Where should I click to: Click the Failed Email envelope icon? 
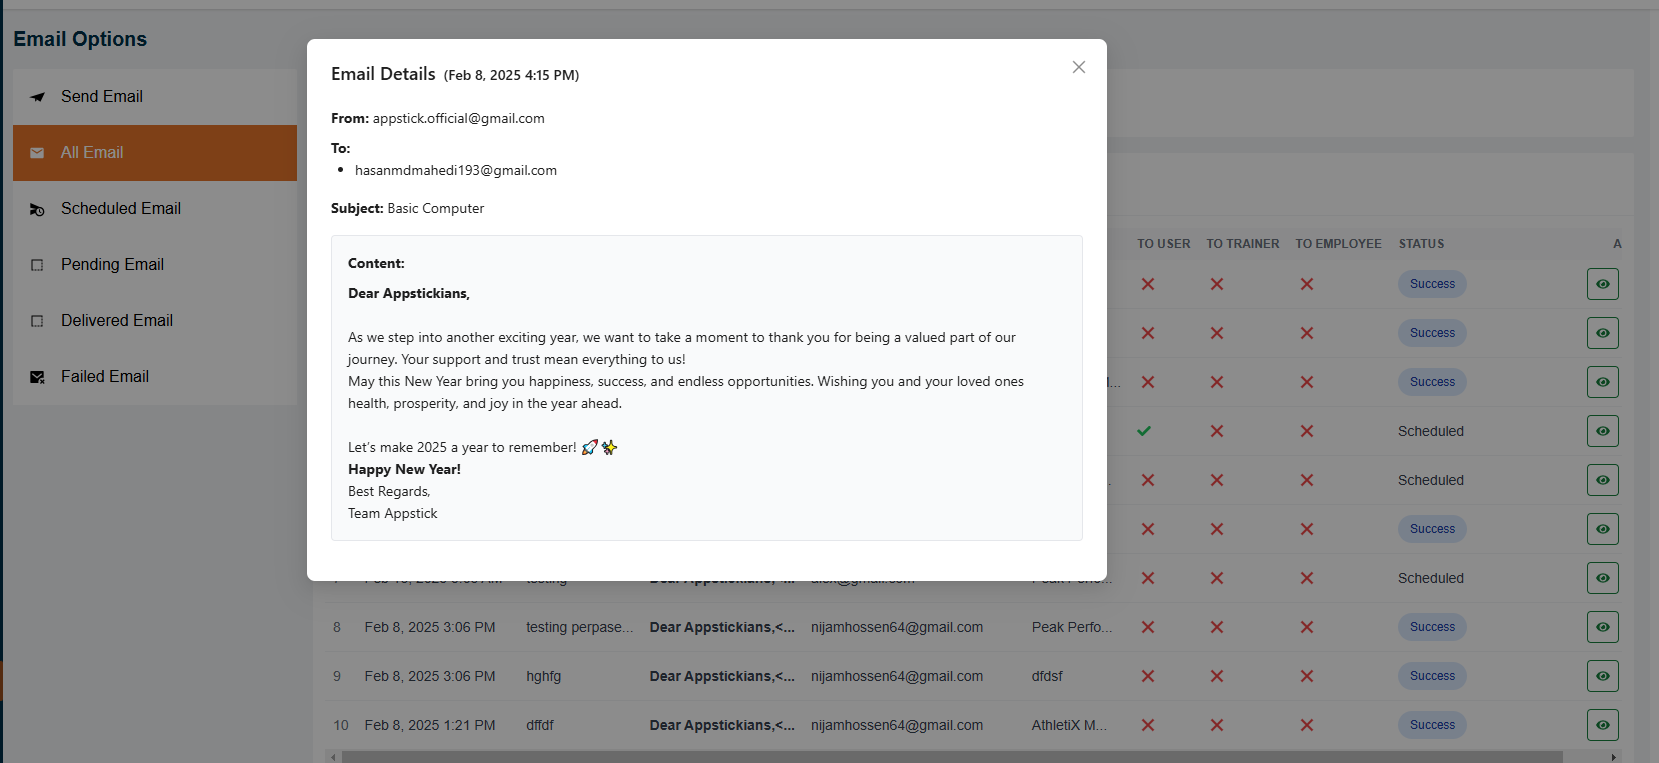coord(37,377)
